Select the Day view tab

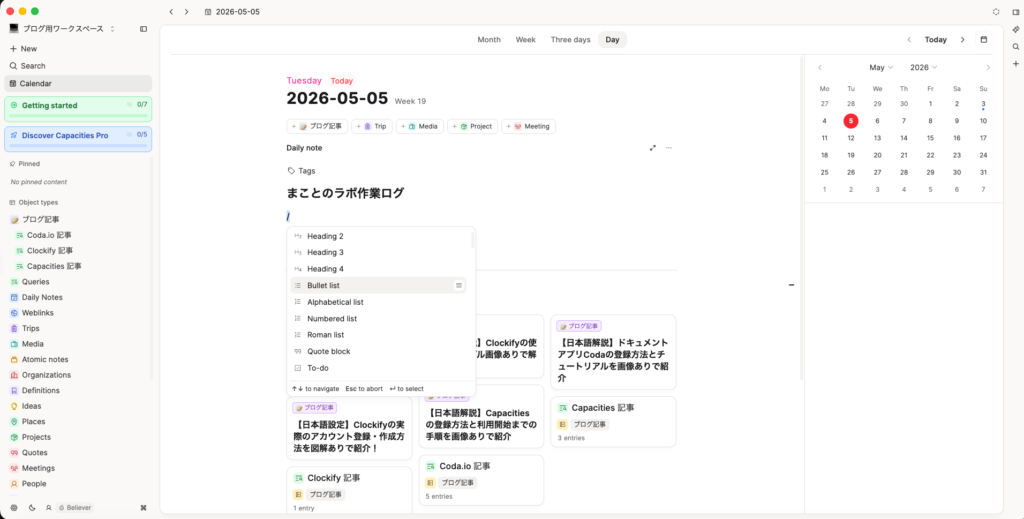612,40
